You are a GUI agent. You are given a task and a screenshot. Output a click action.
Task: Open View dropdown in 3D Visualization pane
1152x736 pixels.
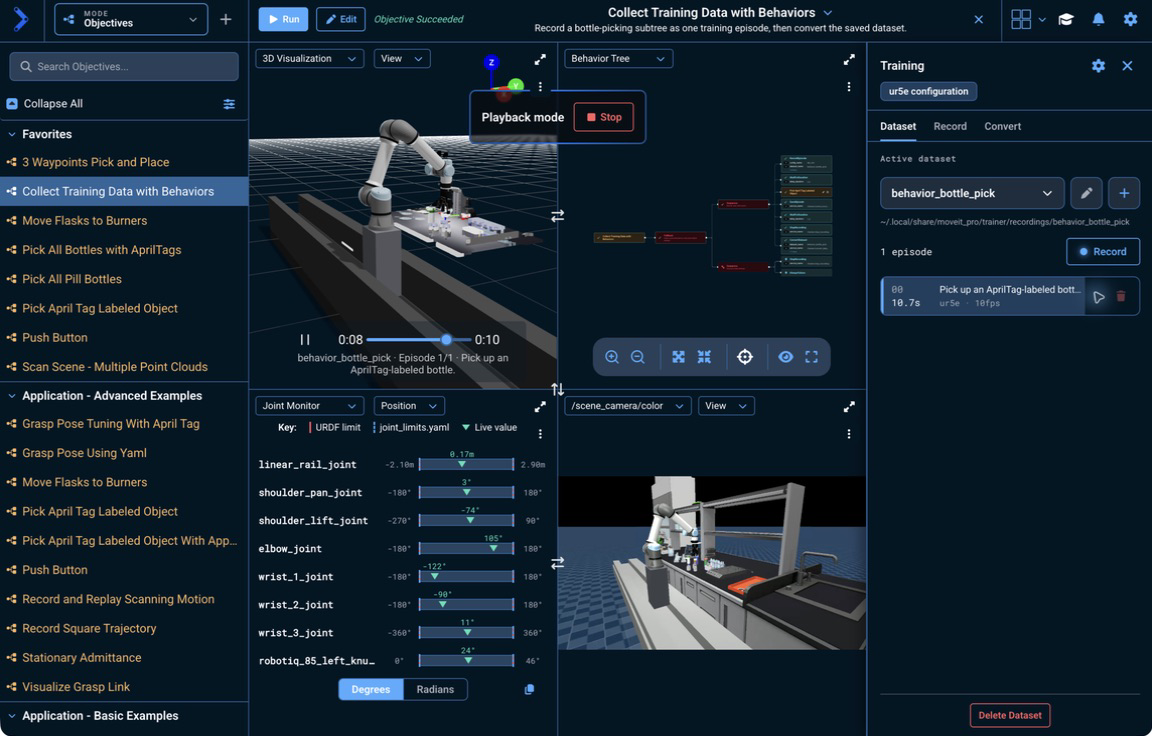(402, 59)
